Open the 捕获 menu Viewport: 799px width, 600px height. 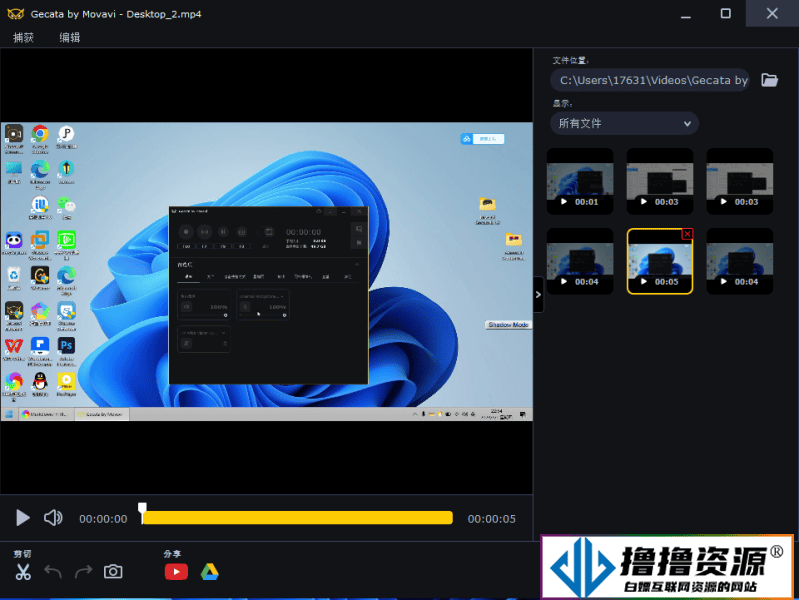coord(23,37)
